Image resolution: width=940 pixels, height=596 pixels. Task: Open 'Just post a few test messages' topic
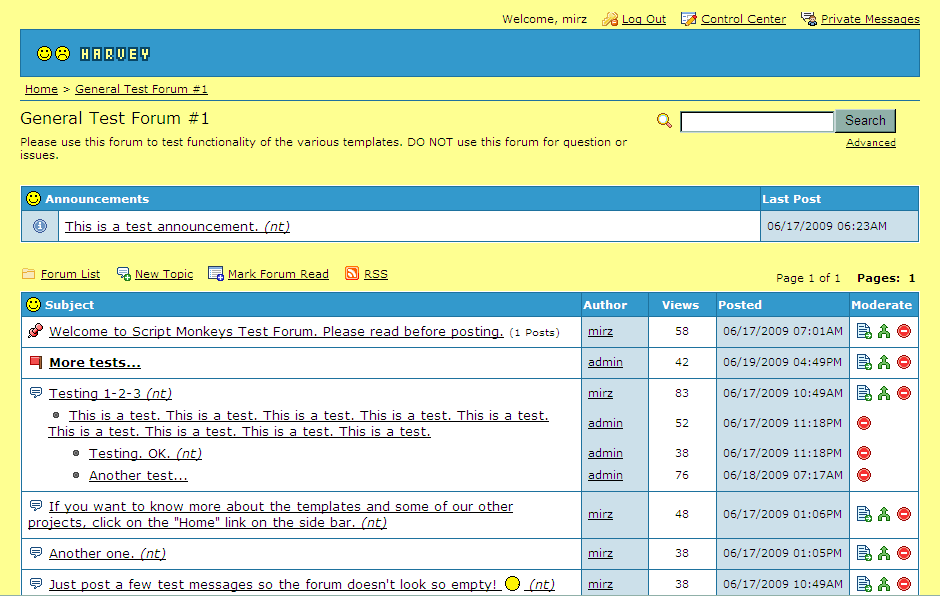pos(302,585)
